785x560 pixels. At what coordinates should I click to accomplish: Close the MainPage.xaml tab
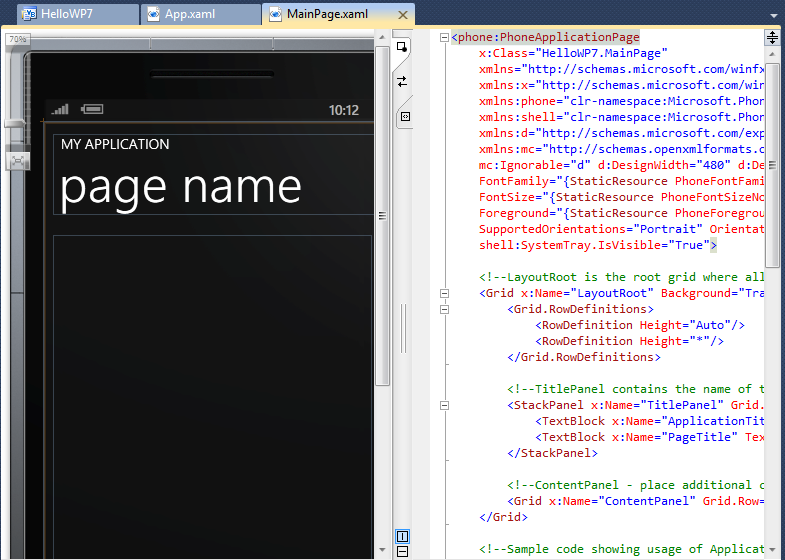coord(402,15)
